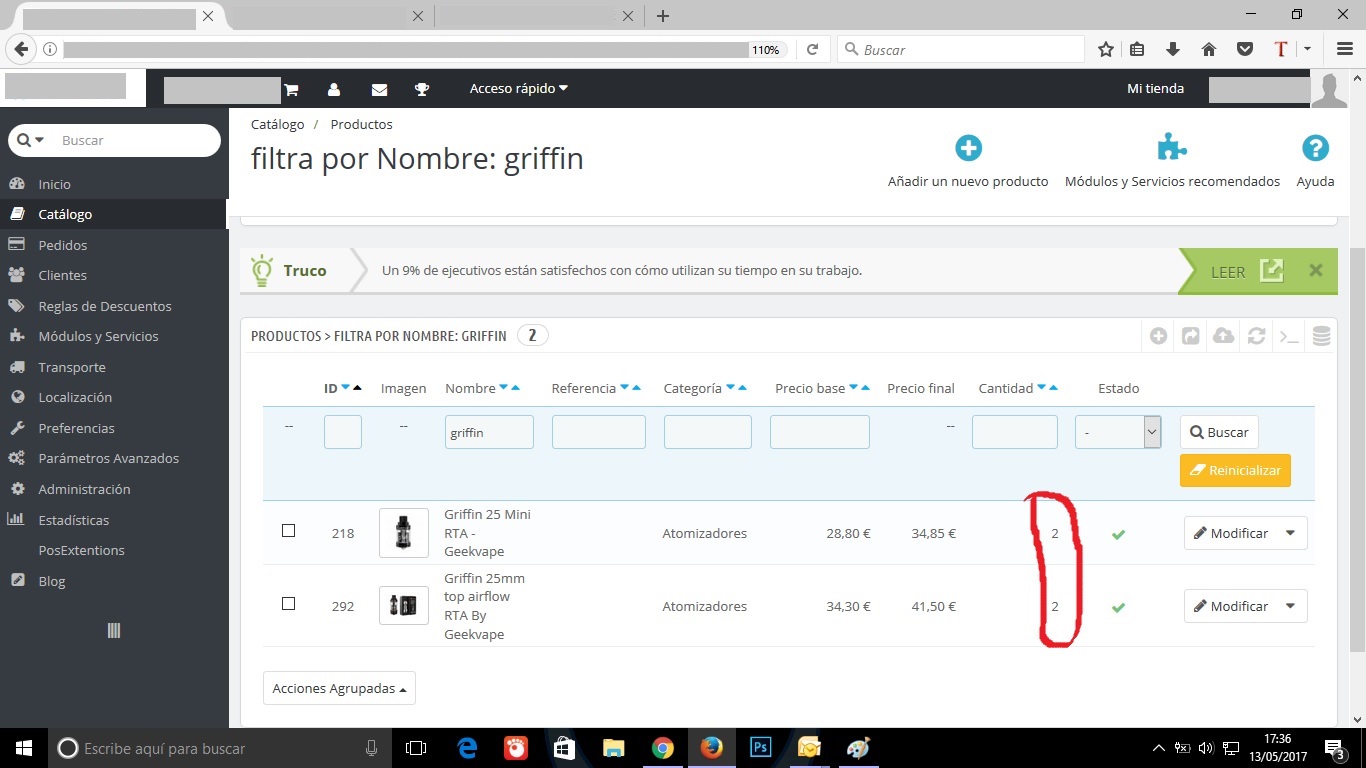Toggle enabled status check for product 292

[x=1118, y=607]
